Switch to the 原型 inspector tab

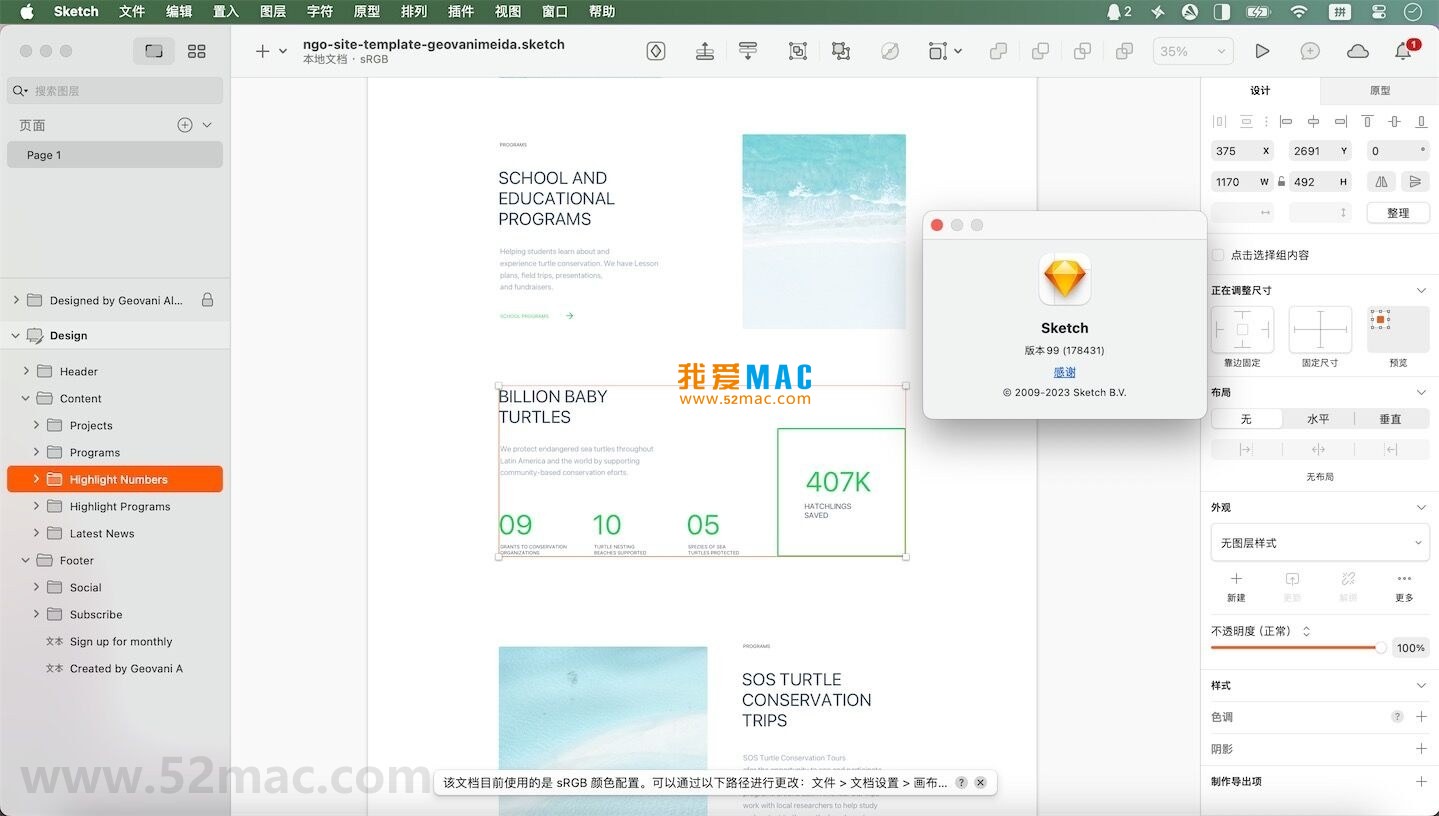pos(1380,90)
